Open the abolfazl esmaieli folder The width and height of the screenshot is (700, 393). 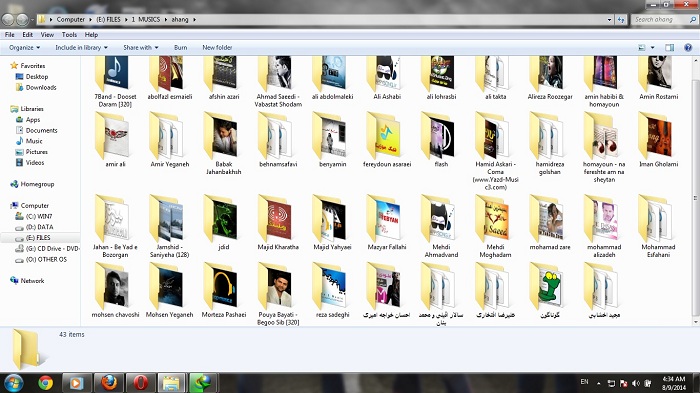[170, 78]
